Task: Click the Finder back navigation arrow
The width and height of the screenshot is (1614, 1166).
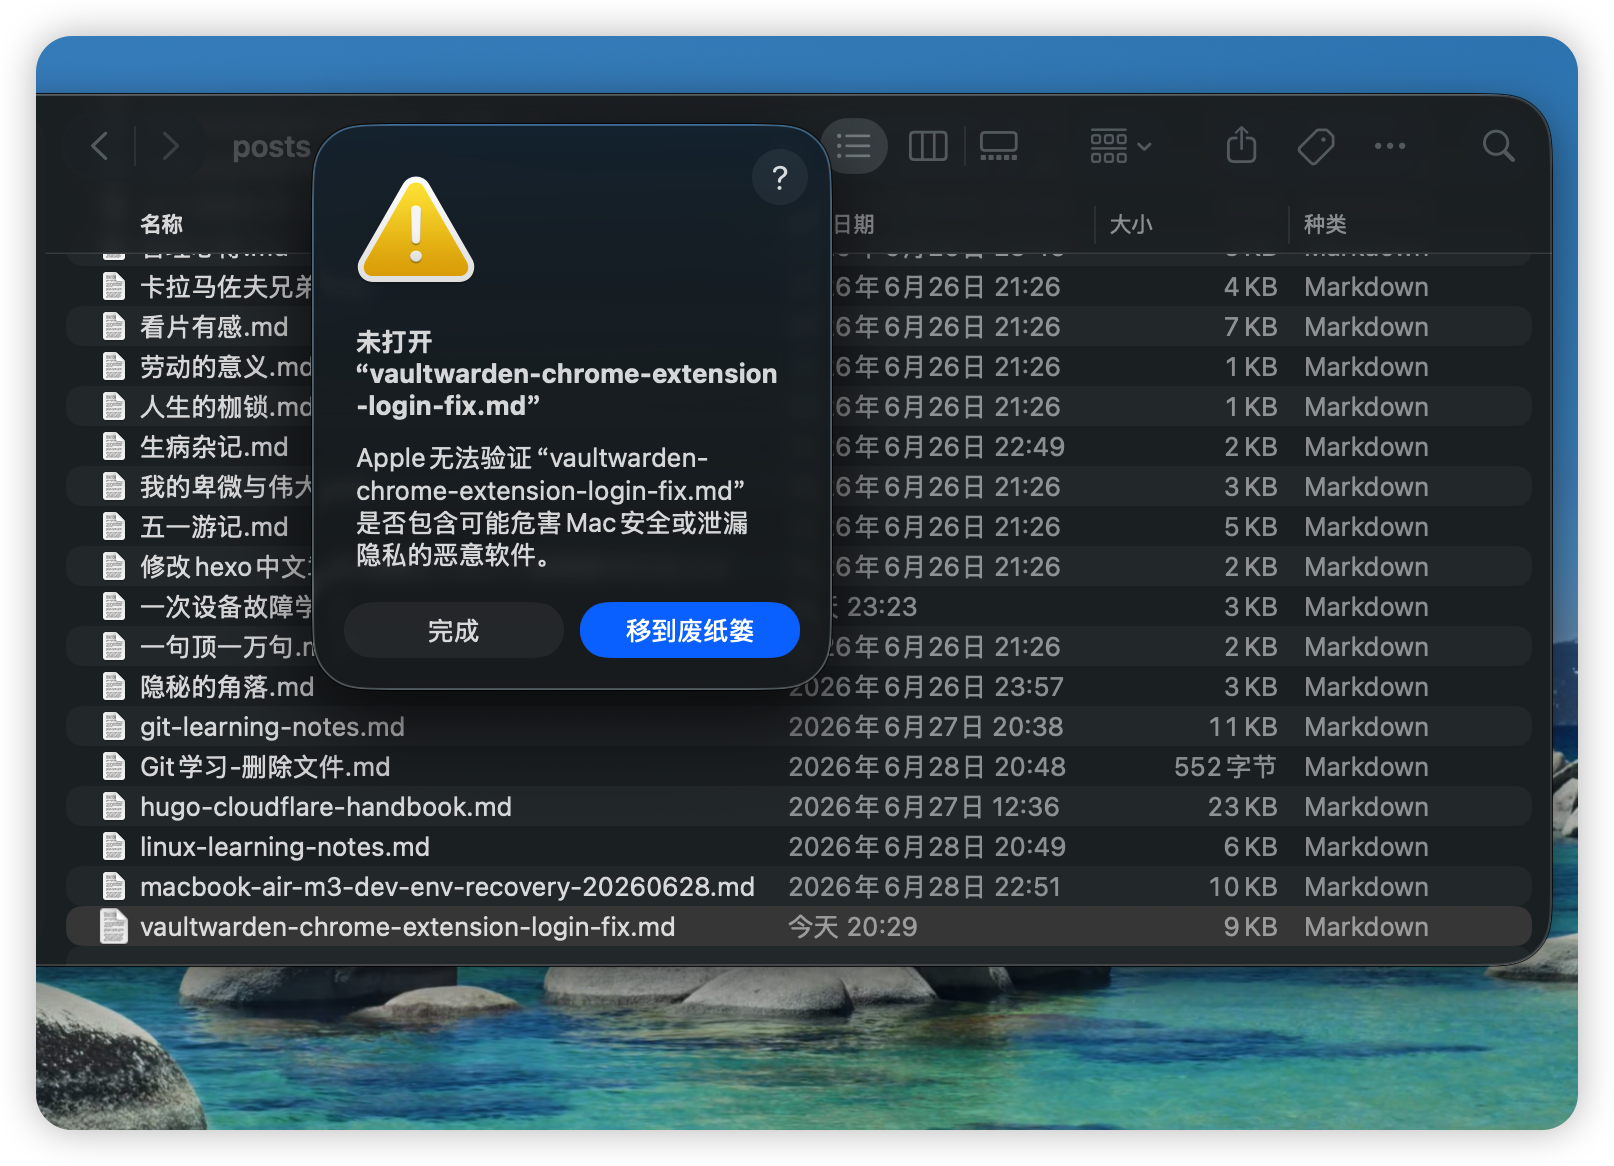Action: tap(100, 147)
